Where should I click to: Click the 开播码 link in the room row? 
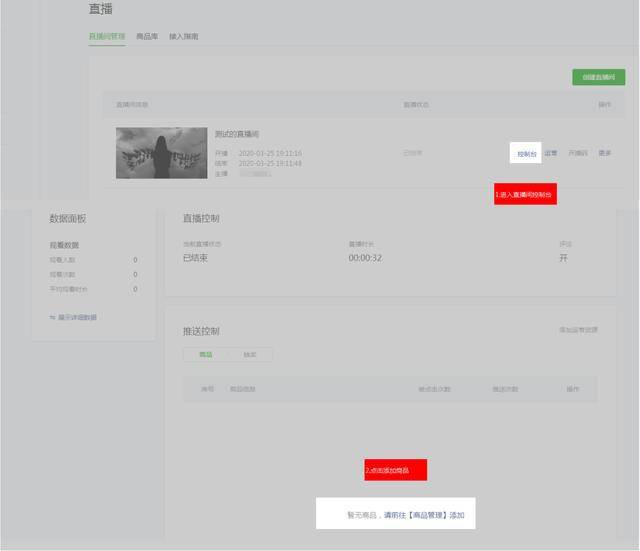click(578, 154)
